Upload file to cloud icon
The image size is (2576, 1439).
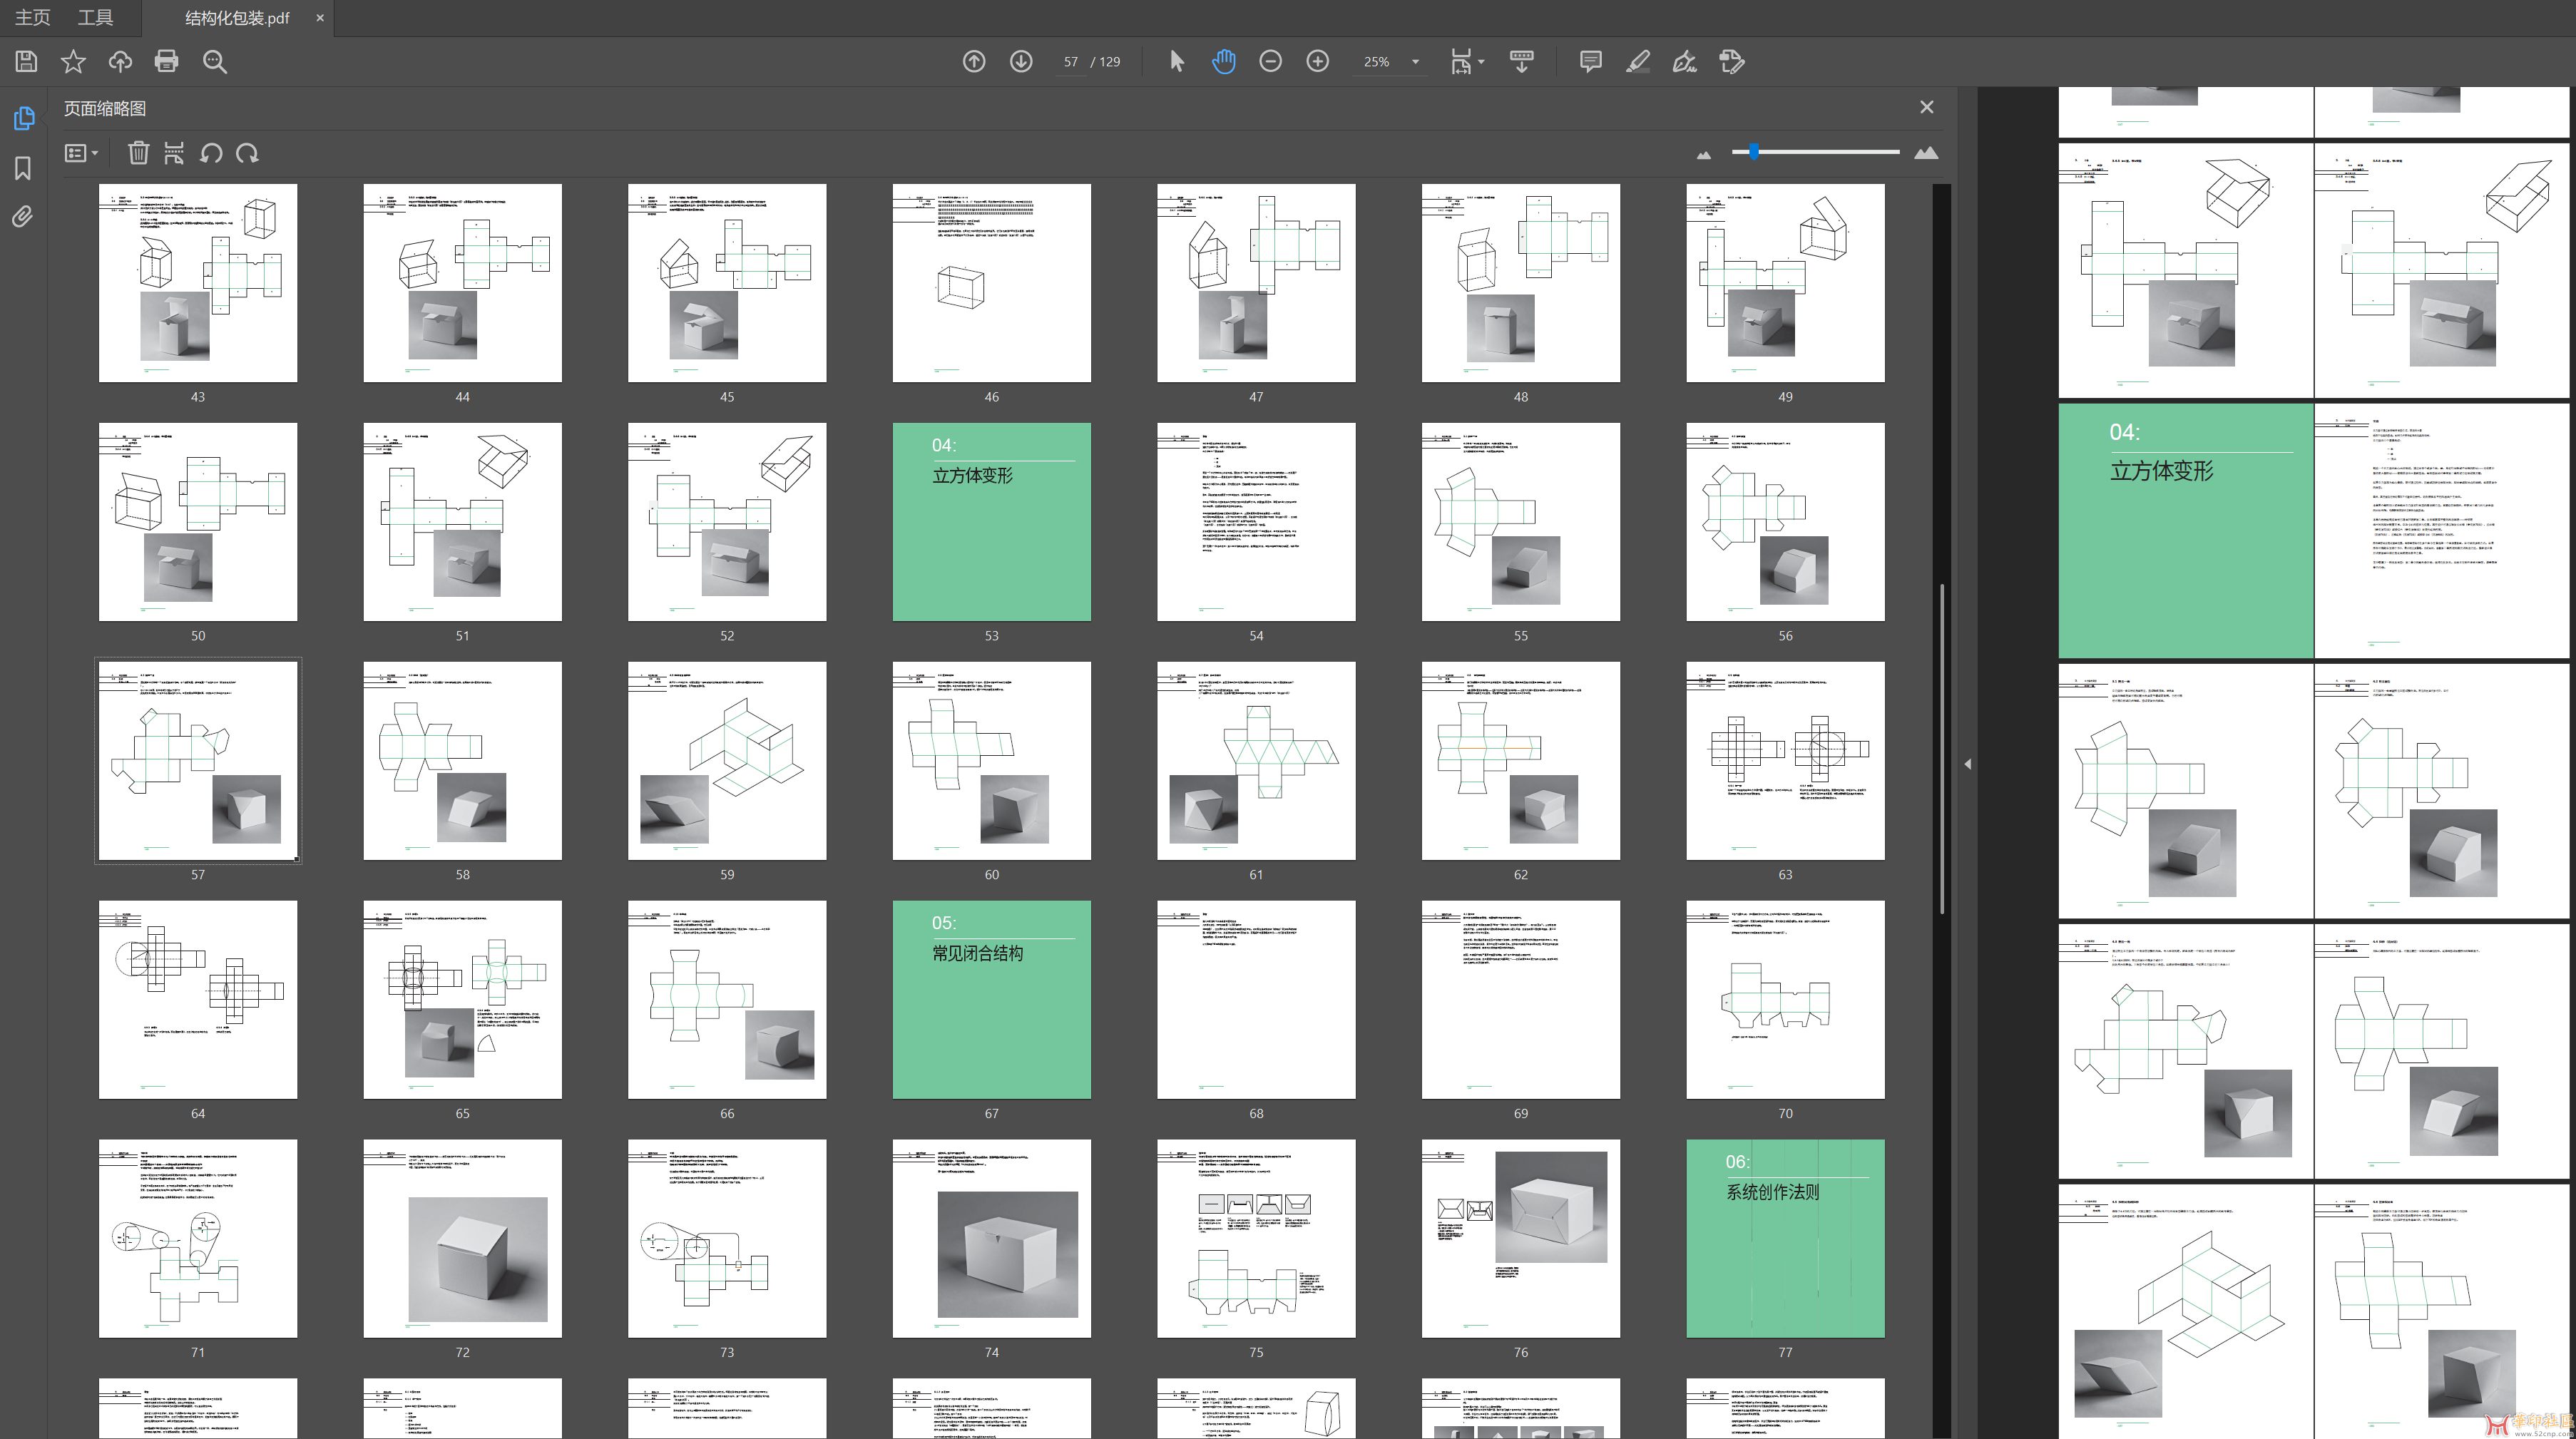click(120, 62)
